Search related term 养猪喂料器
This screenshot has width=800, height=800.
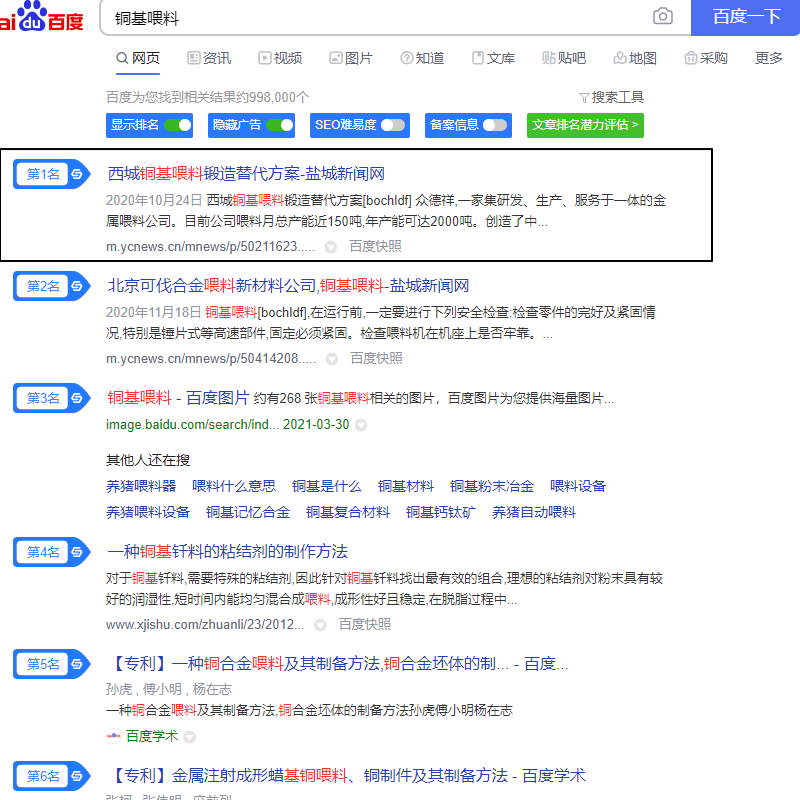(141, 486)
